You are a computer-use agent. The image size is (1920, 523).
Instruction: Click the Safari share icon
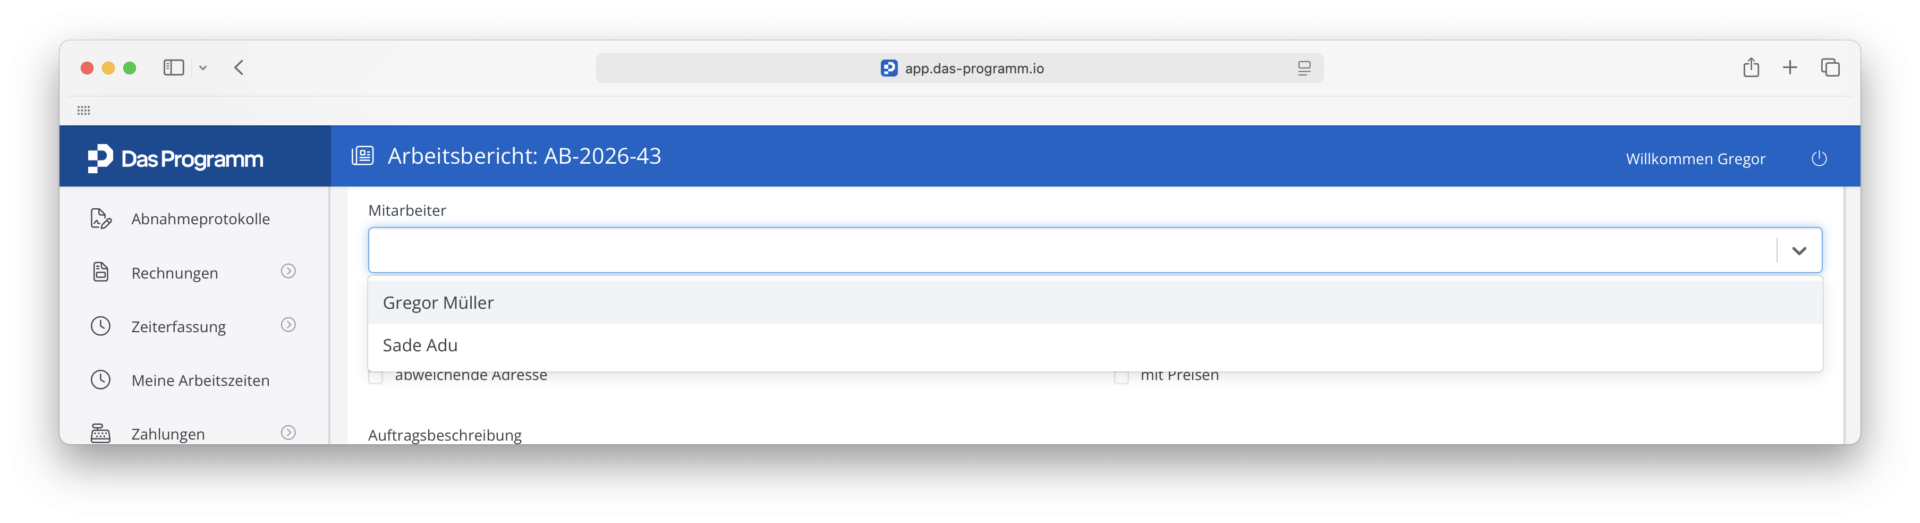coord(1751,67)
